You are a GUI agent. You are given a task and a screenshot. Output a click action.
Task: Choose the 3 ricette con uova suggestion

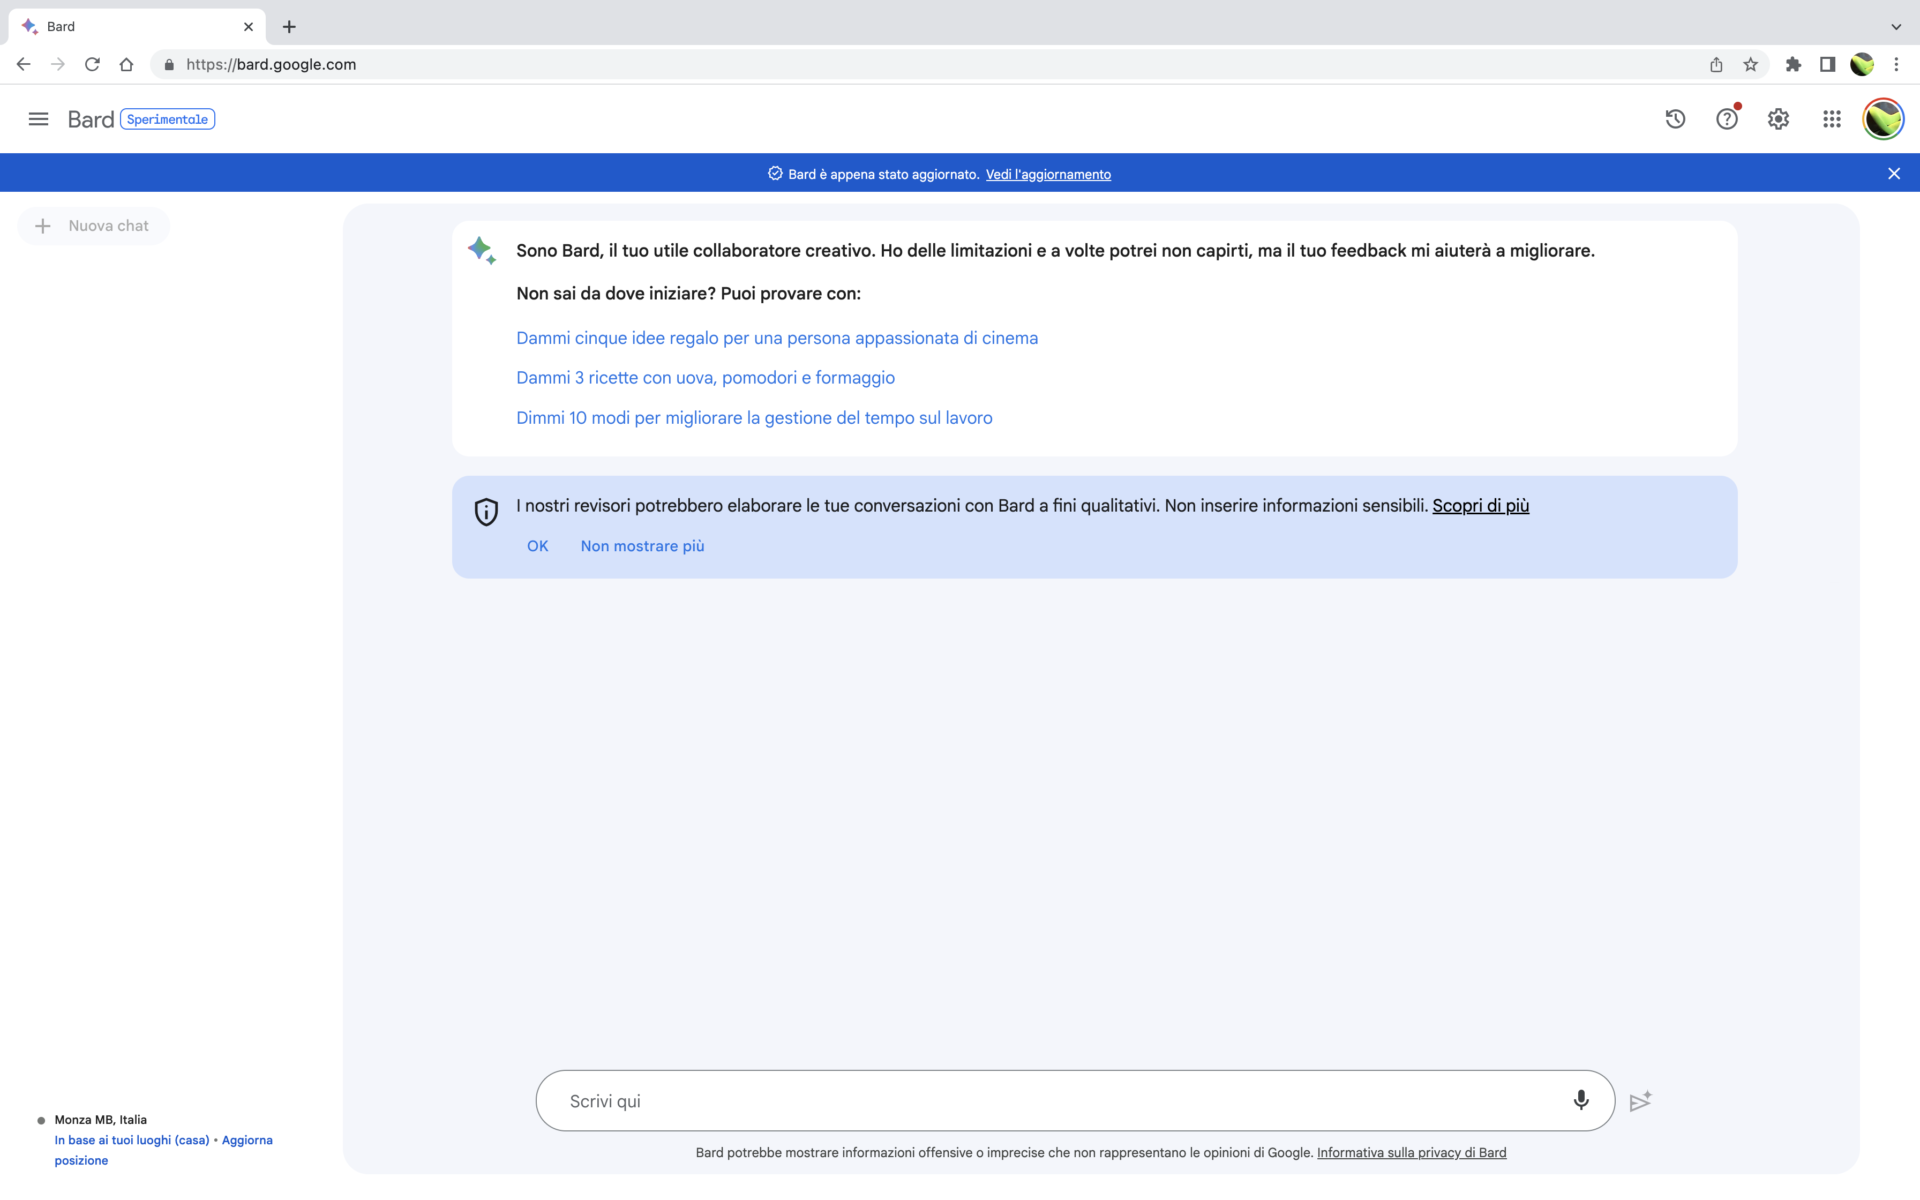click(x=705, y=378)
